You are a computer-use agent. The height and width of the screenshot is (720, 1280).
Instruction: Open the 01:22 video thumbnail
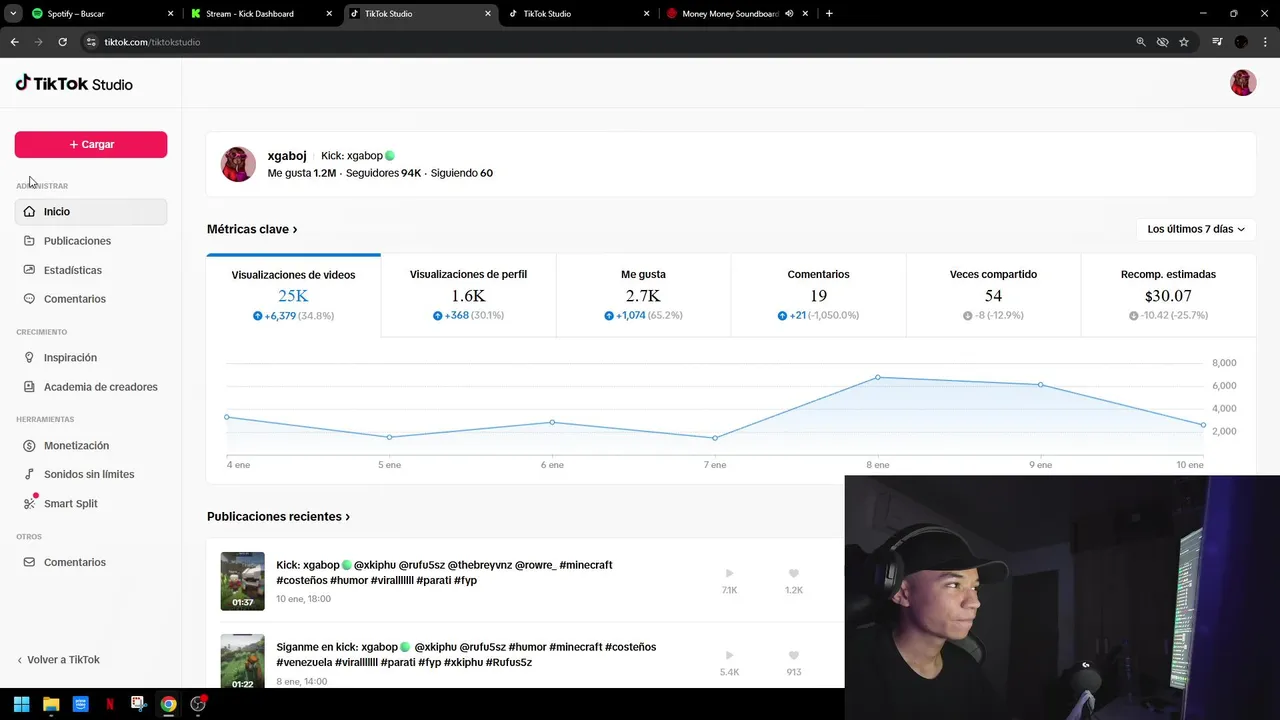[243, 661]
